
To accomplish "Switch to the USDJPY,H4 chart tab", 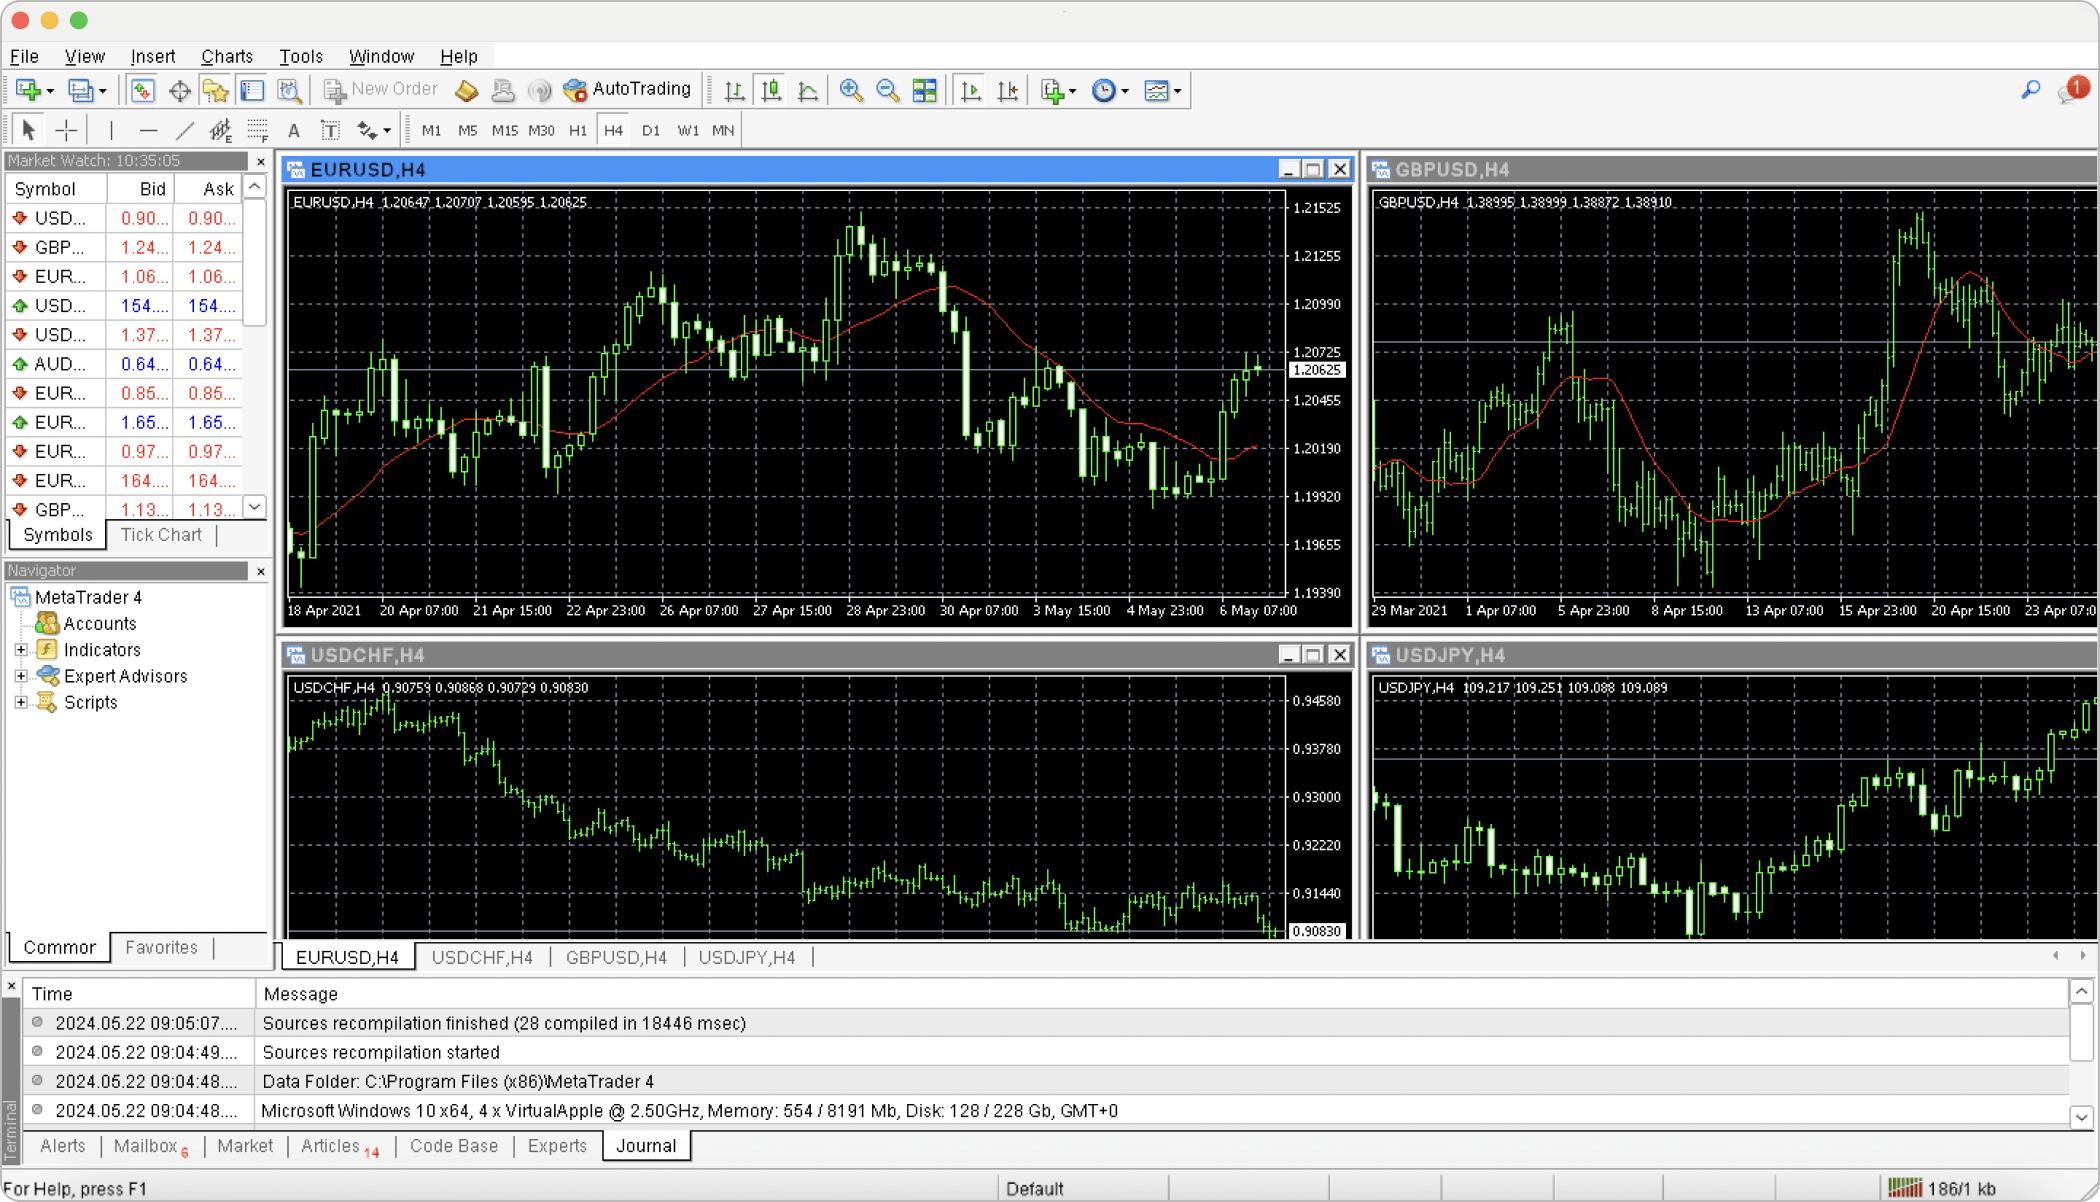I will (x=747, y=957).
